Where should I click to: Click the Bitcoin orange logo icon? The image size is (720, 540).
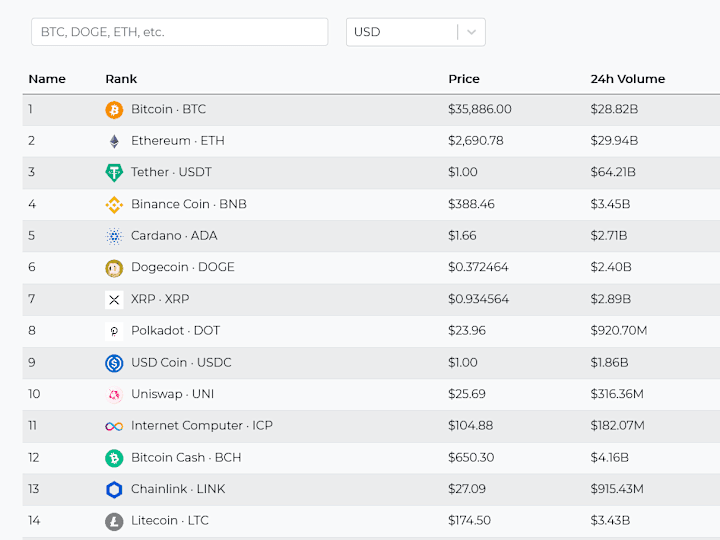(x=114, y=110)
